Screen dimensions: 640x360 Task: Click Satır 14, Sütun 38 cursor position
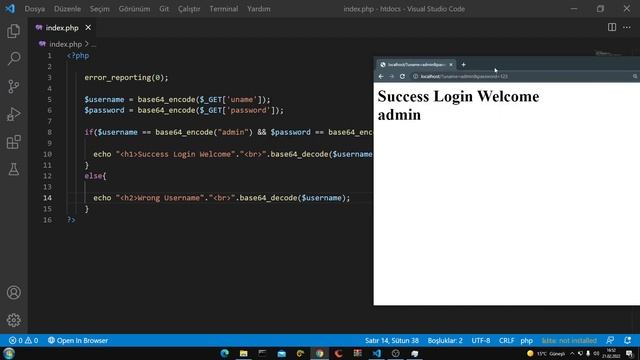point(392,340)
